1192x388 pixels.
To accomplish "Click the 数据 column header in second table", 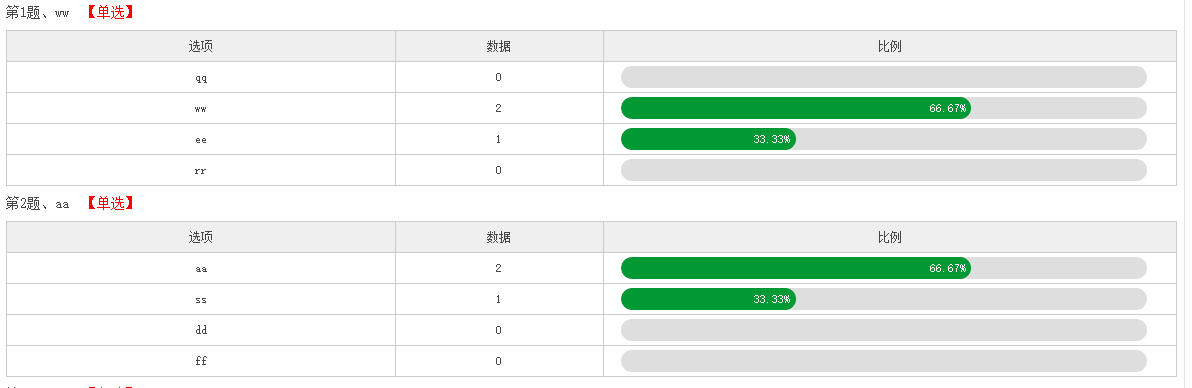I will (499, 237).
